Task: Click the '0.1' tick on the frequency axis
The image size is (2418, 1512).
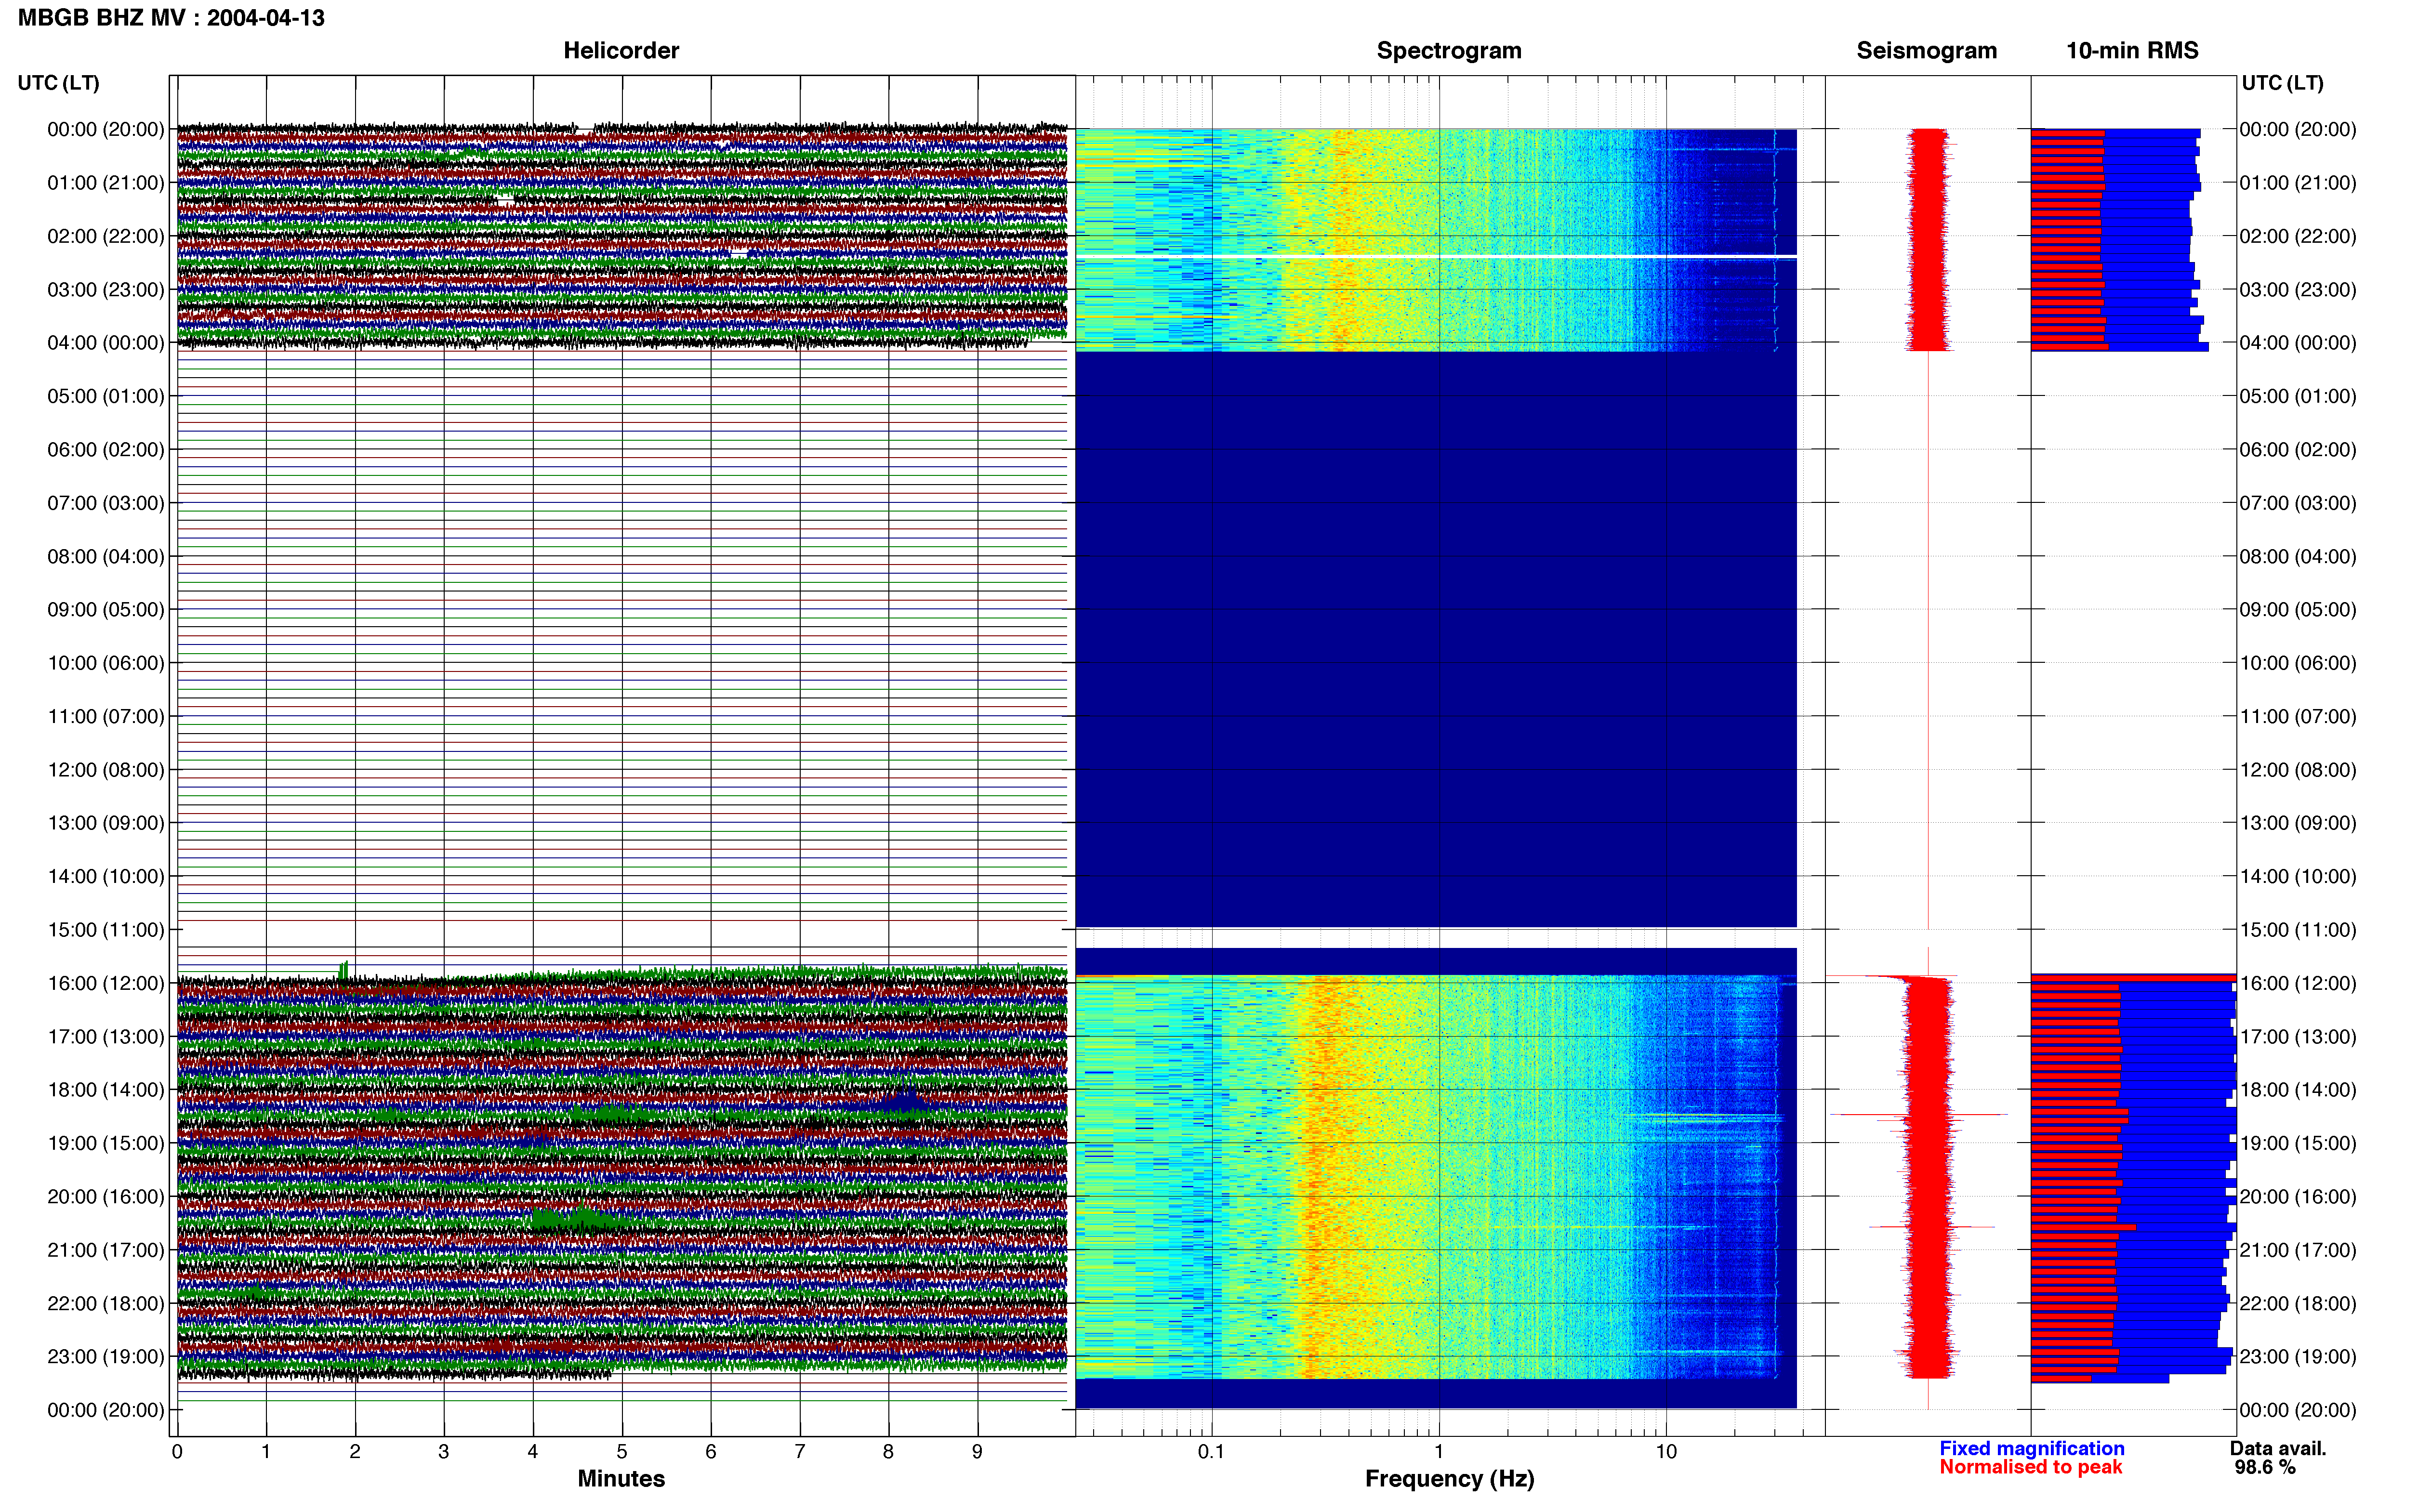Action: click(x=1211, y=1452)
